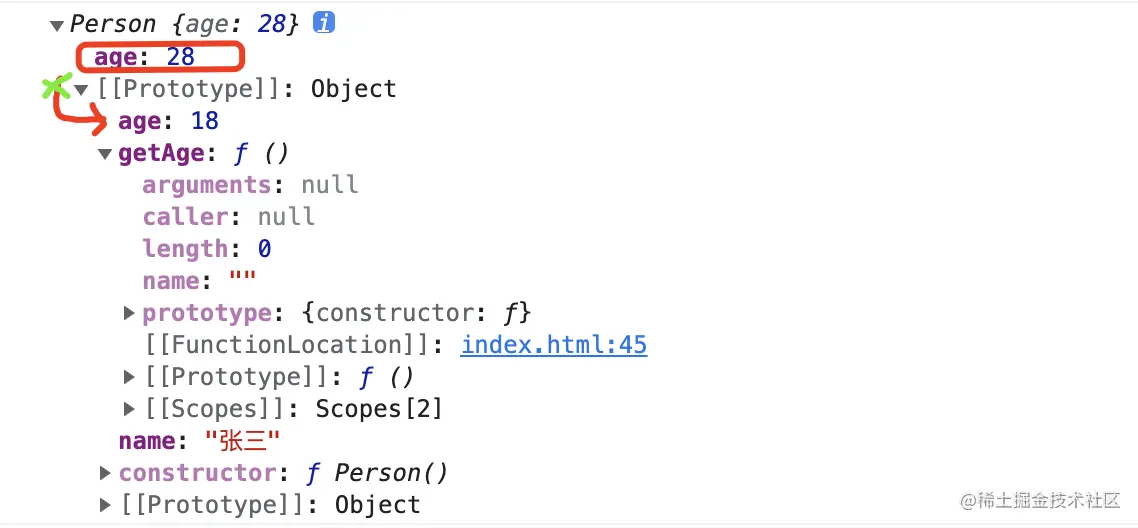The height and width of the screenshot is (528, 1138).
Task: Click the blue info icon beside Person
Action: [x=324, y=23]
